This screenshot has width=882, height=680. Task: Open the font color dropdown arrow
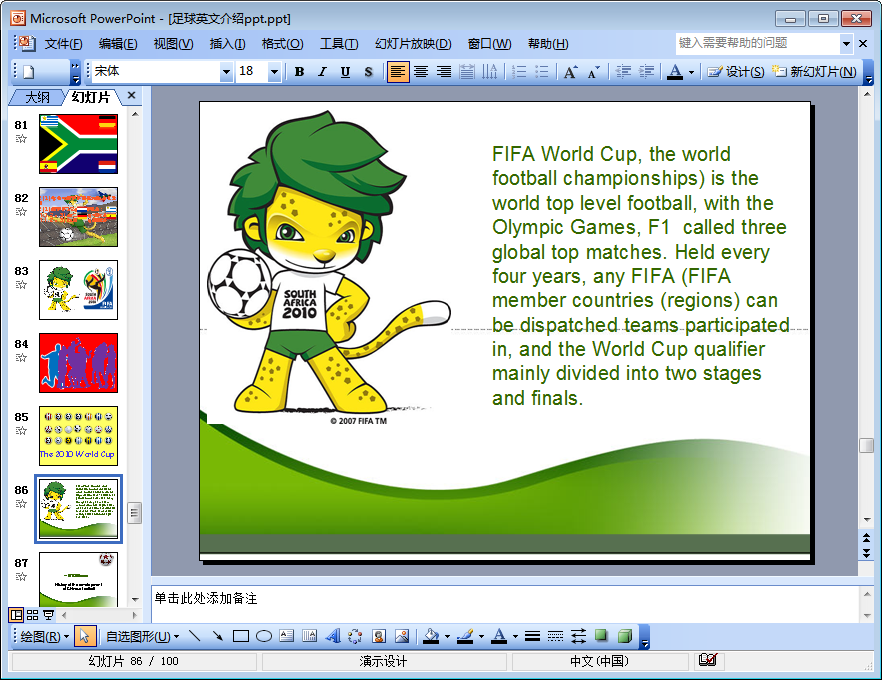tap(691, 71)
